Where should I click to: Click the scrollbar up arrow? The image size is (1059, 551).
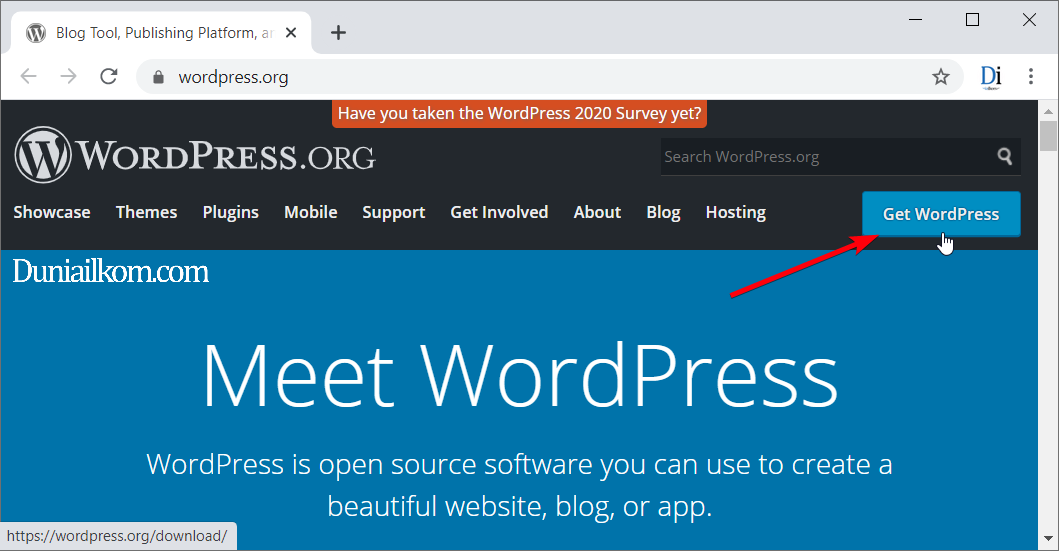pos(1048,111)
